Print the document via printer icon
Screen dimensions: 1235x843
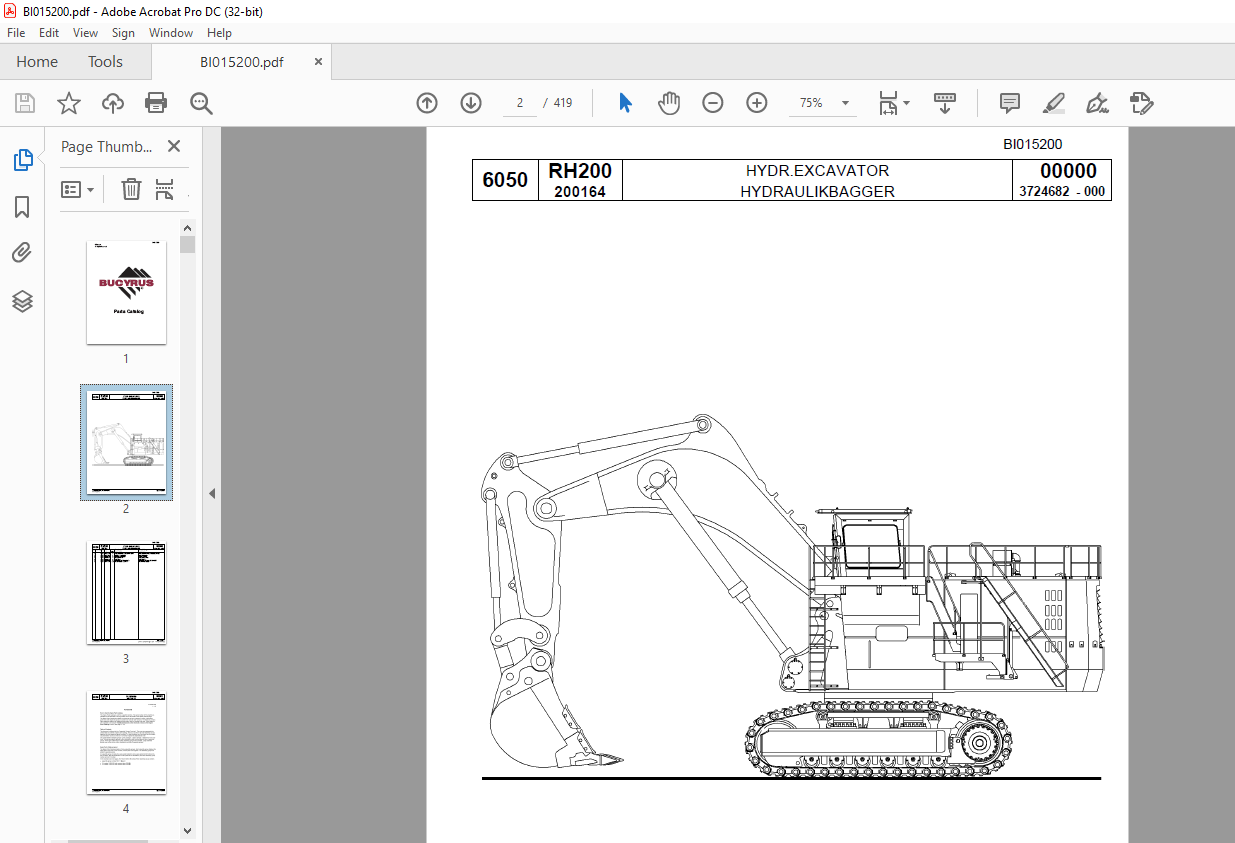[156, 103]
